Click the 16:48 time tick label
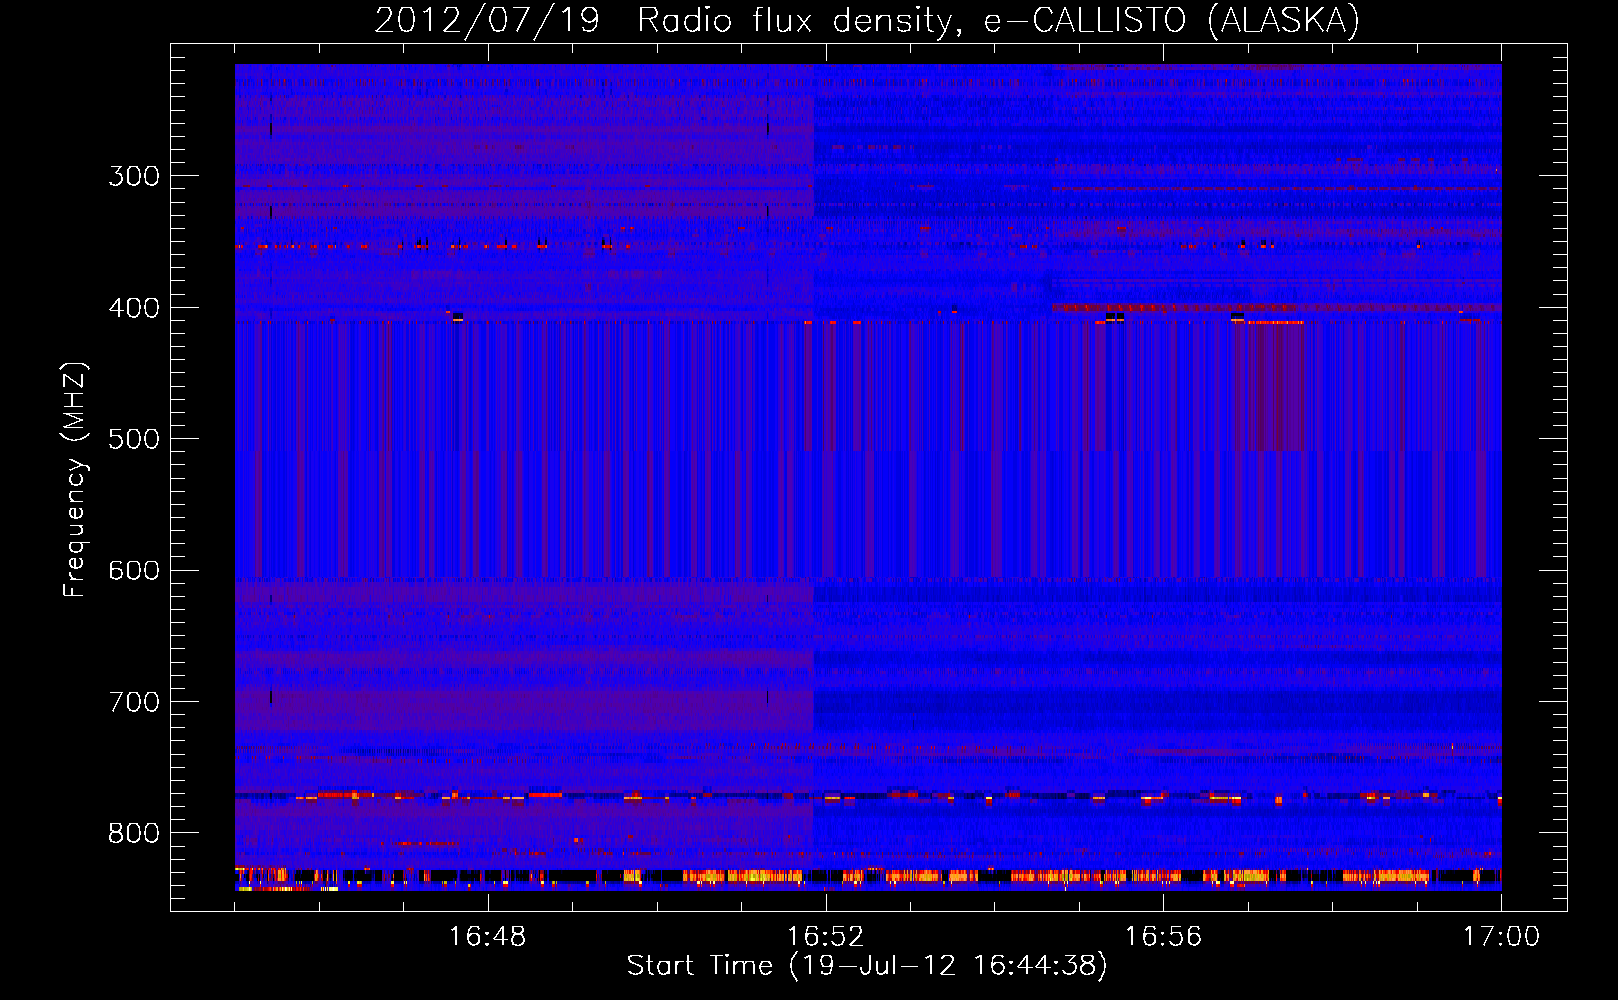Viewport: 1618px width, 1000px height. 487,936
